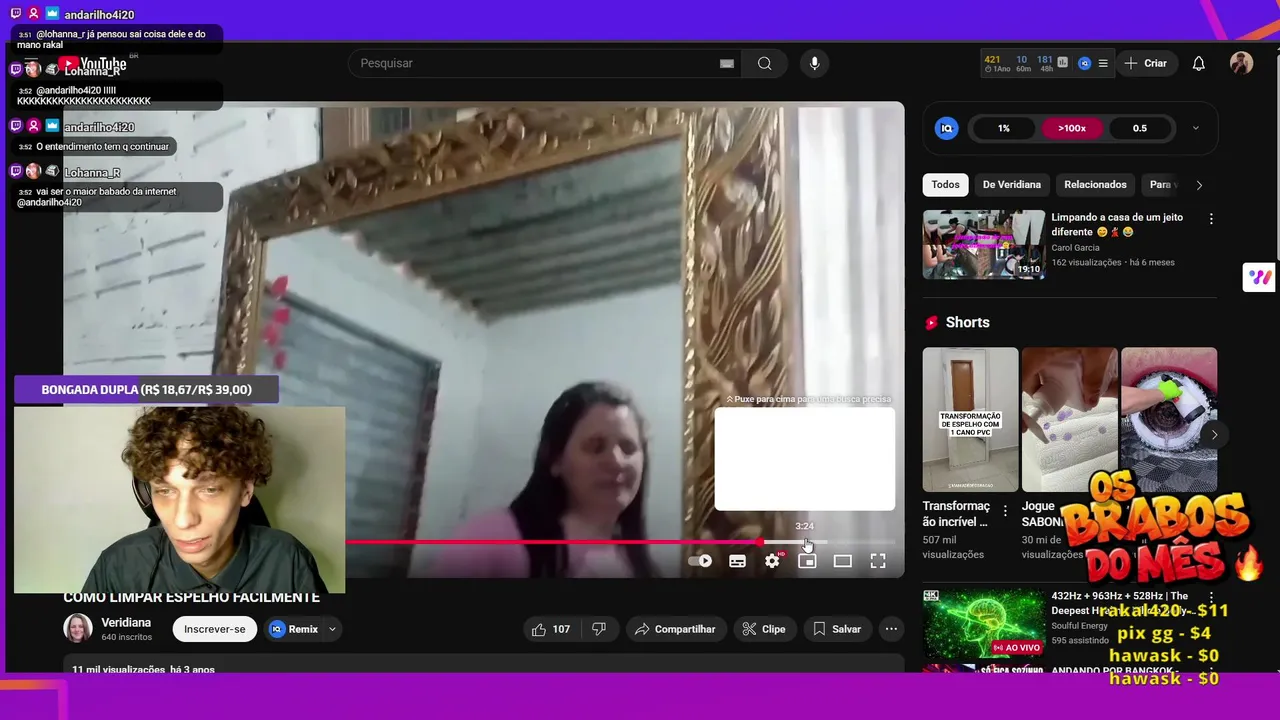Screen dimensions: 1280x720
Task: Open video settings gear icon
Action: pyautogui.click(x=772, y=561)
